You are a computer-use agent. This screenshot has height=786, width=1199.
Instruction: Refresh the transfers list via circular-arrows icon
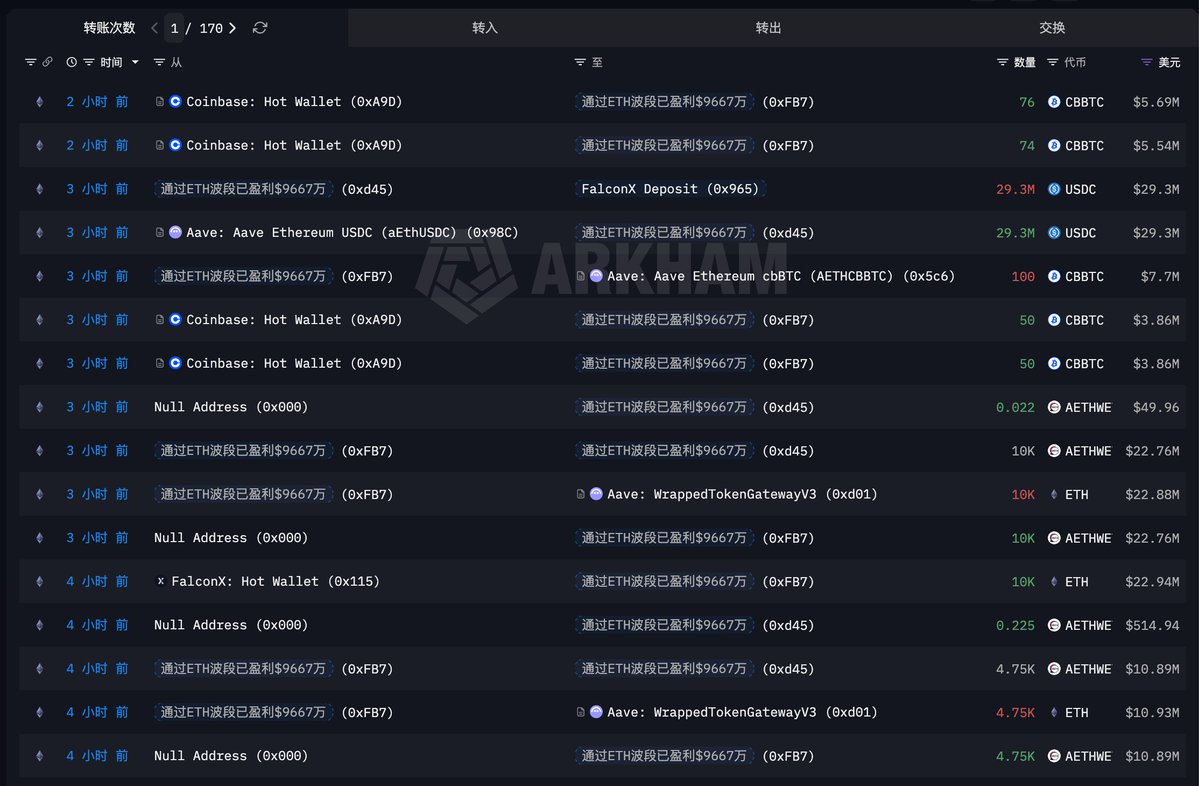pyautogui.click(x=260, y=28)
